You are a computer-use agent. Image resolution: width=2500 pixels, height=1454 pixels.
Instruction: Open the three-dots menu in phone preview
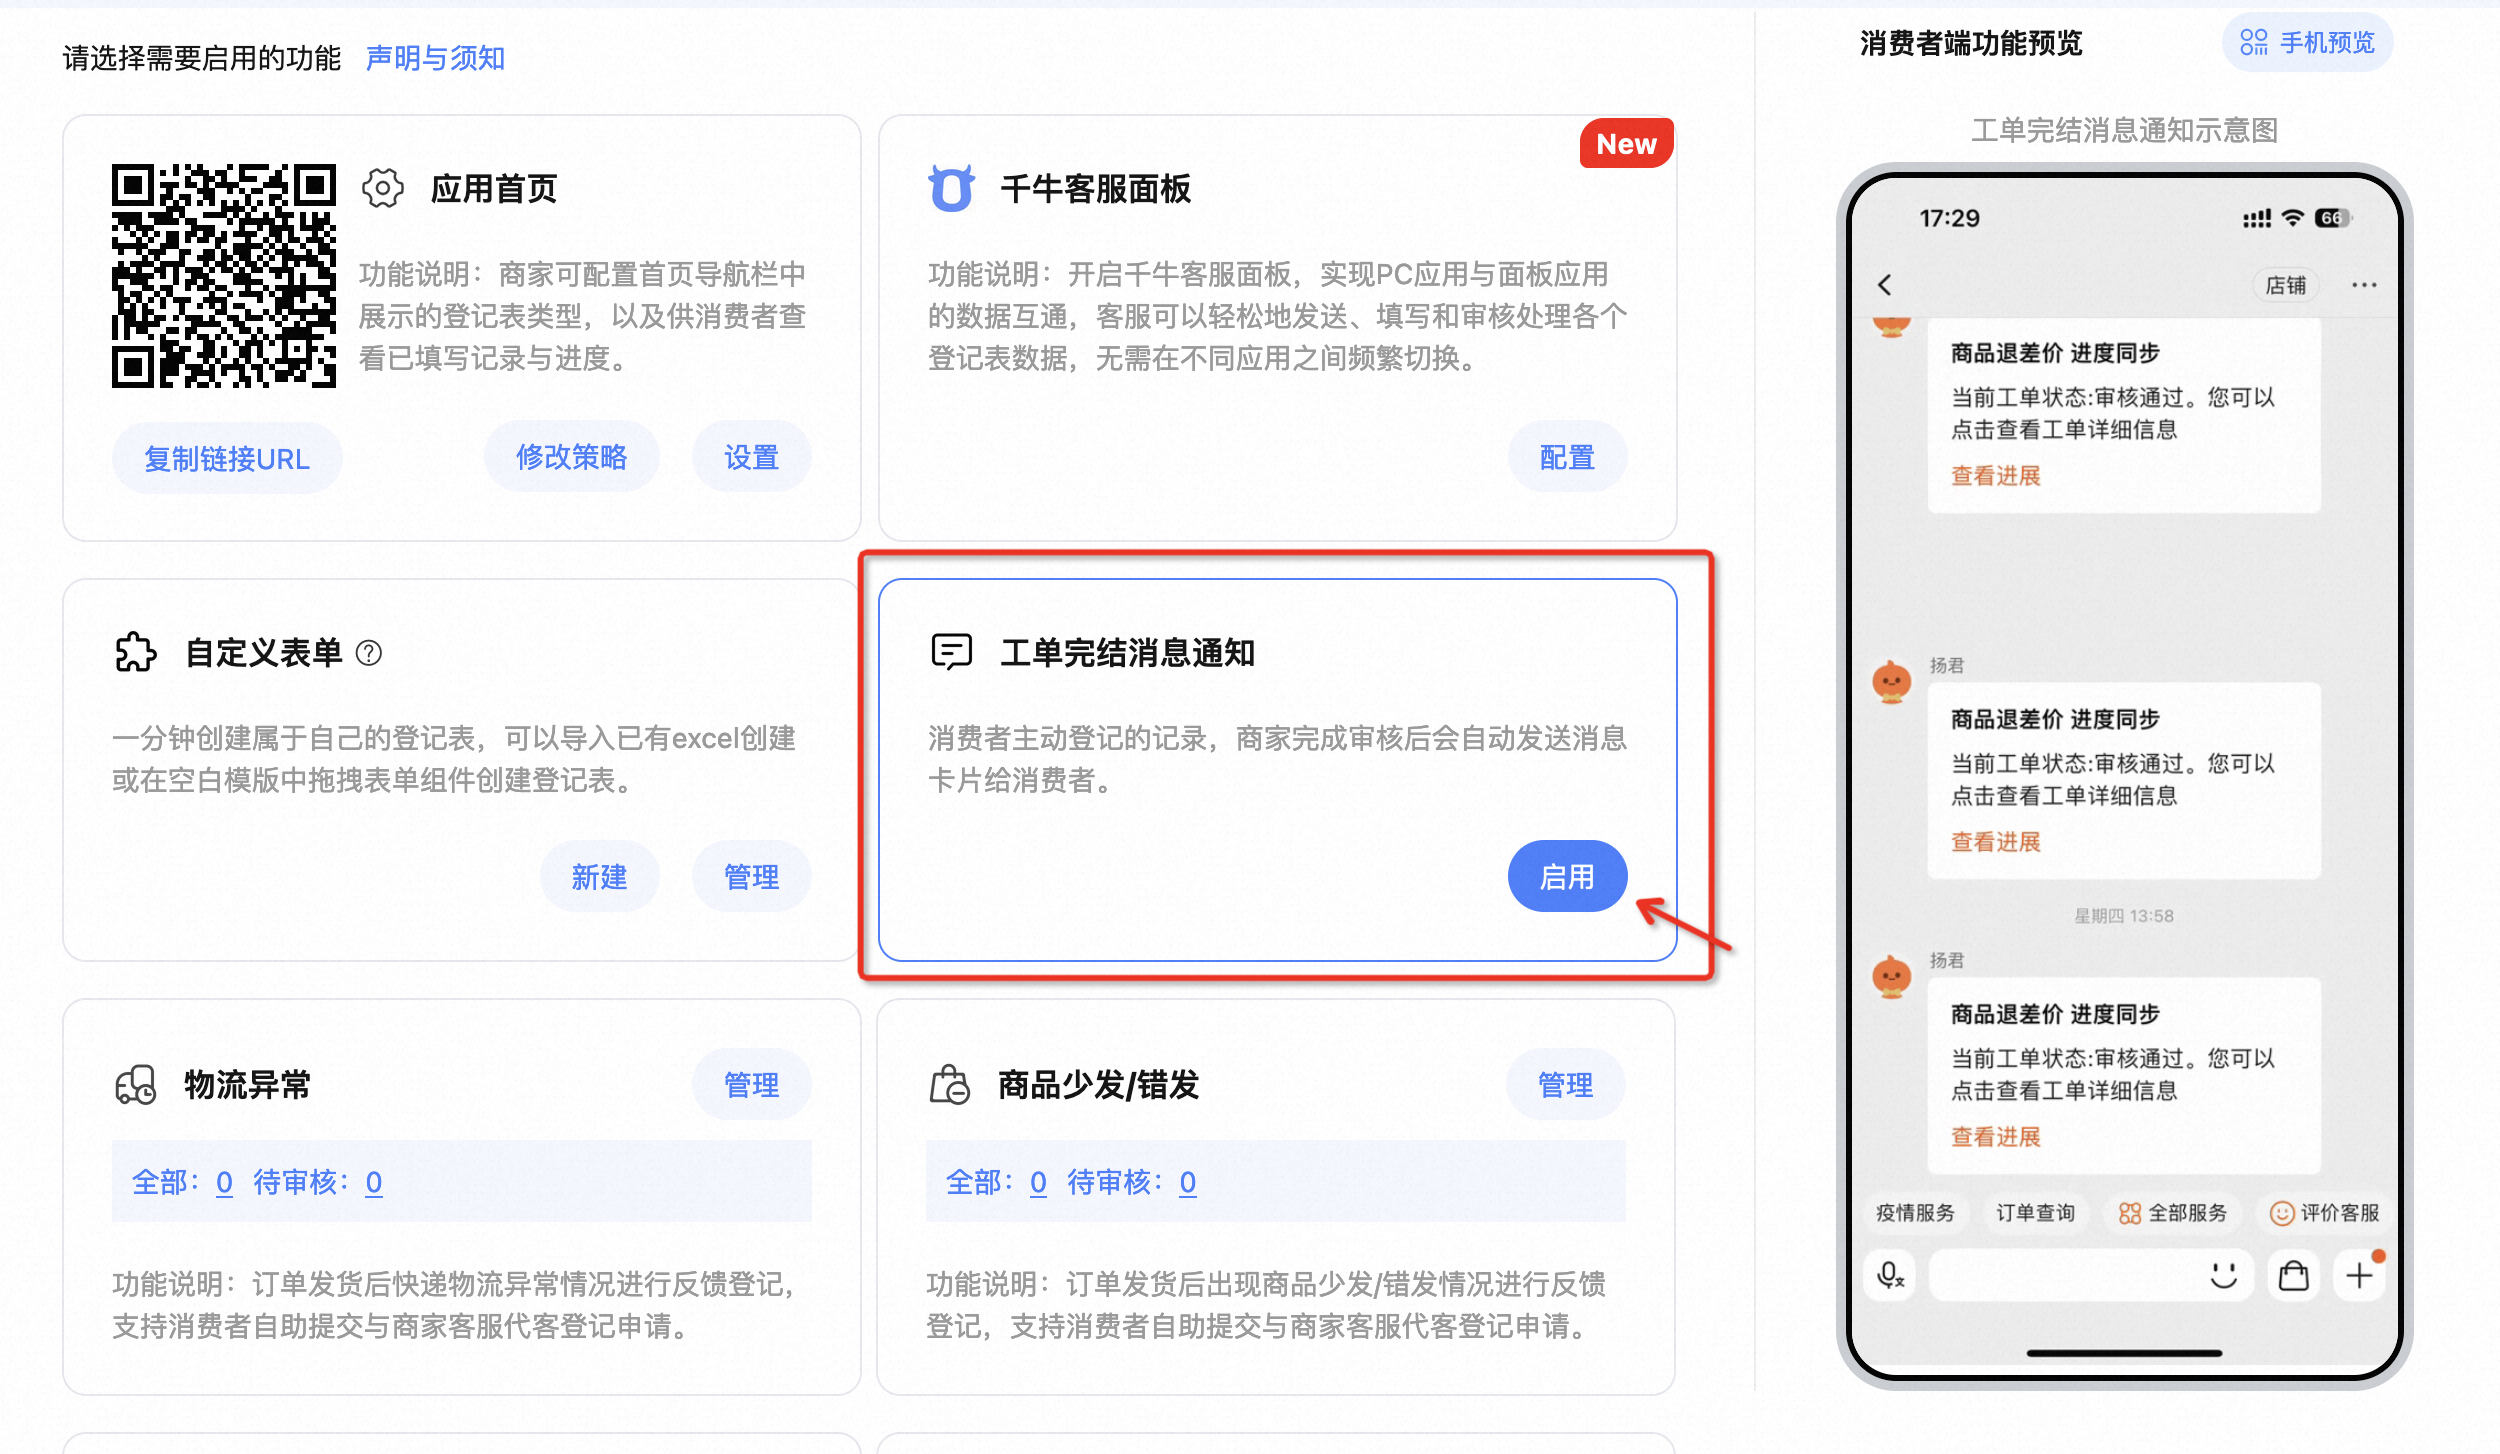point(2364,285)
